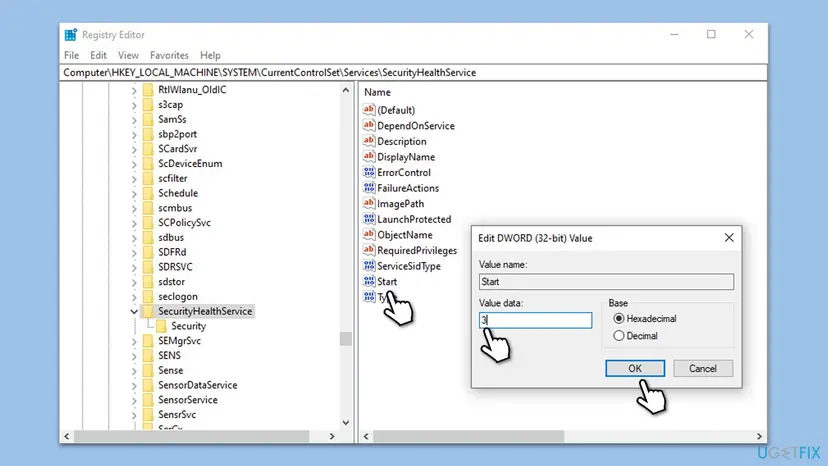This screenshot has width=828, height=466.
Task: Click the Description string value icon
Action: pos(369,141)
